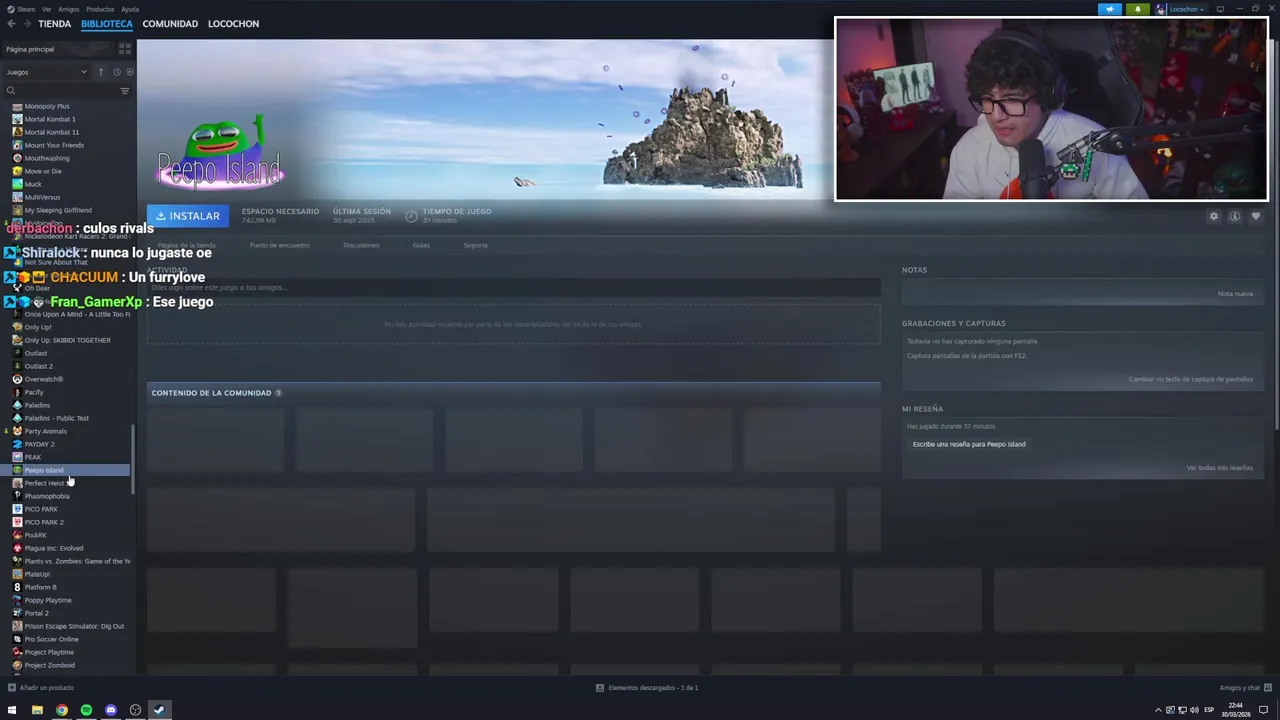Click the activity status input field
This screenshot has height=720, width=1280.
coord(513,288)
